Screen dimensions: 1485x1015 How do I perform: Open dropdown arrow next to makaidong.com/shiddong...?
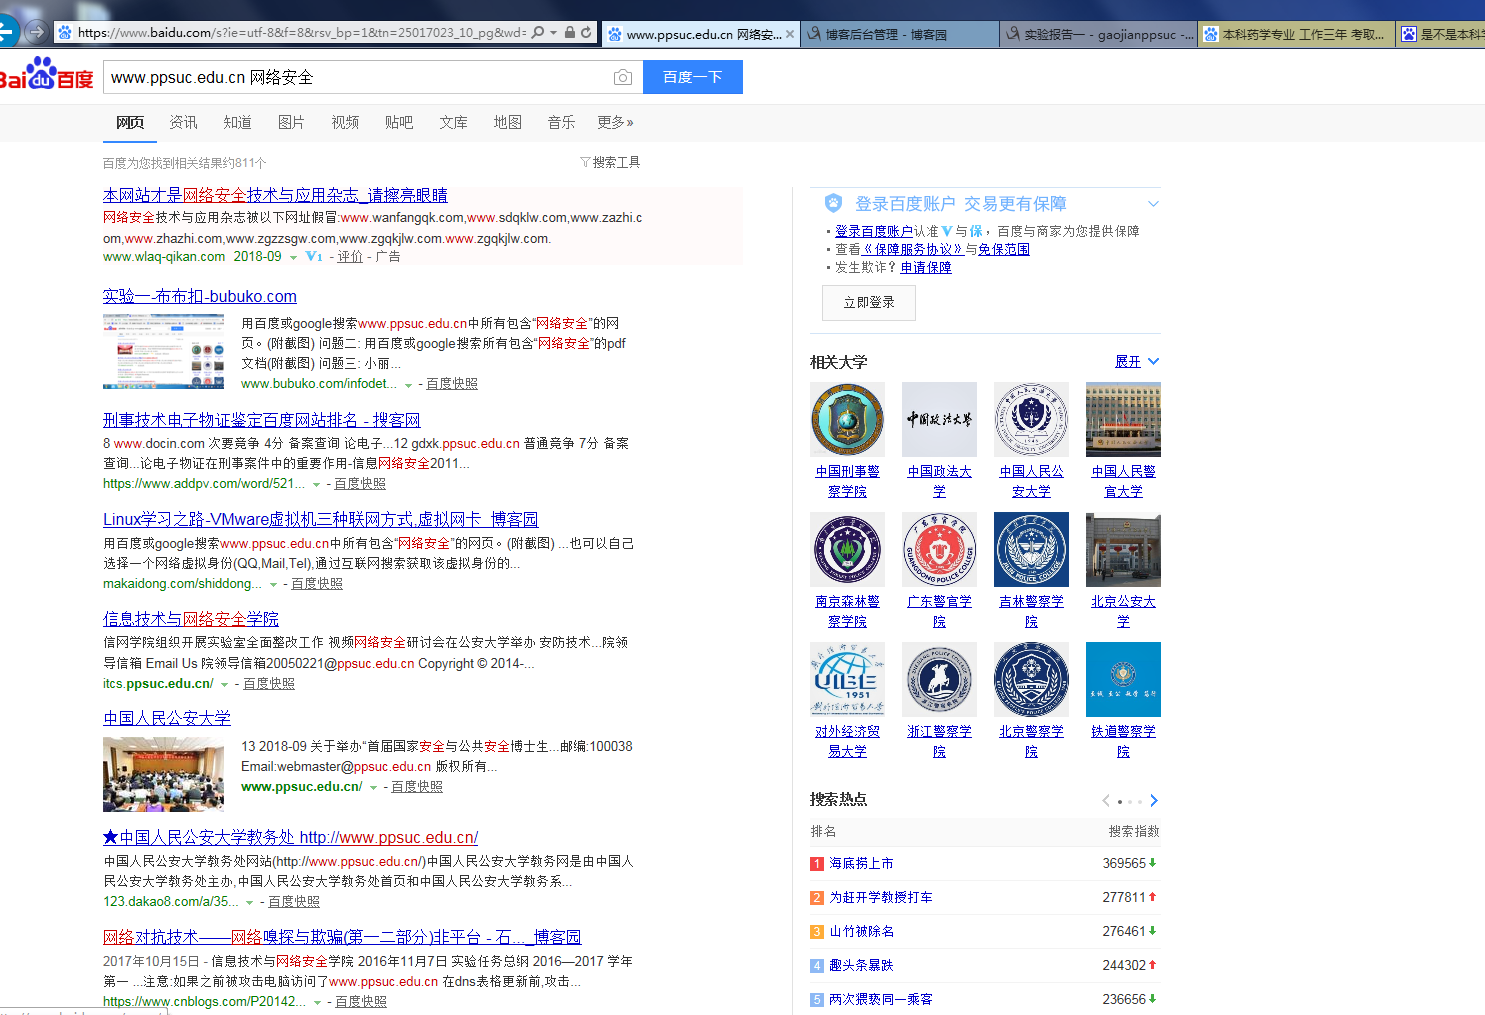click(273, 585)
